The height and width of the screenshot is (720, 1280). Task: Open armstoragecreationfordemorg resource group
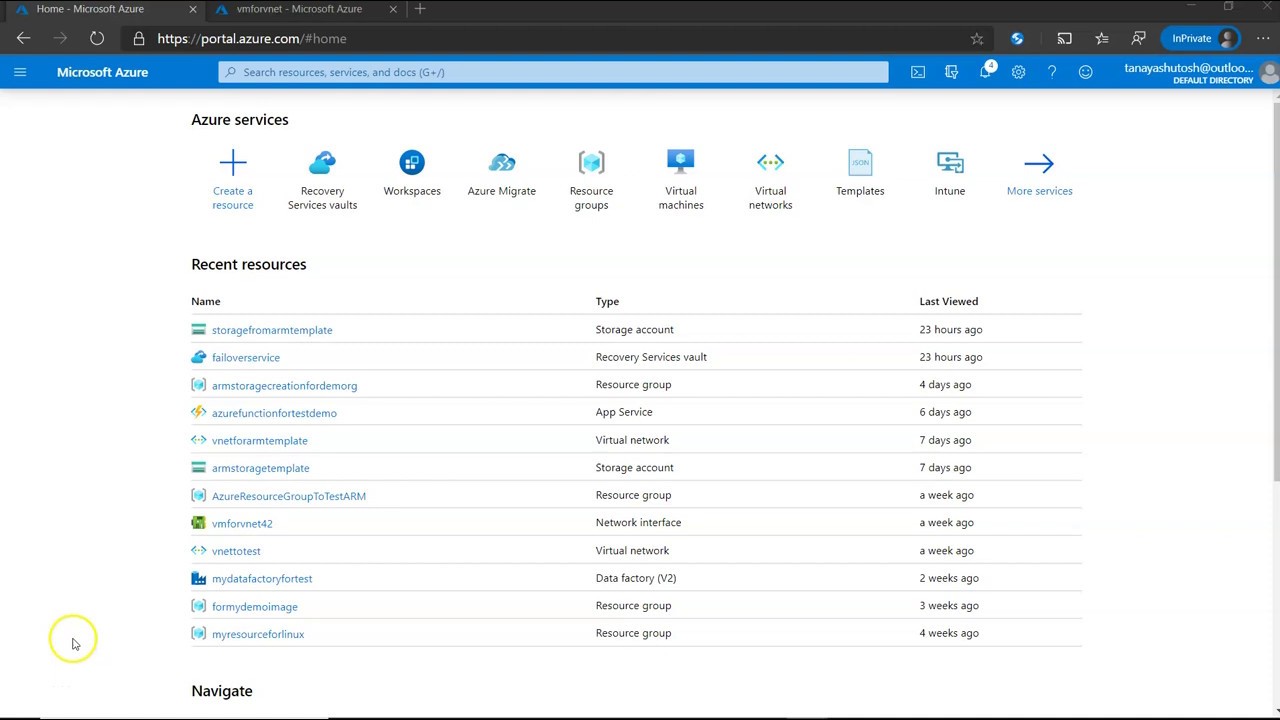pyautogui.click(x=284, y=385)
